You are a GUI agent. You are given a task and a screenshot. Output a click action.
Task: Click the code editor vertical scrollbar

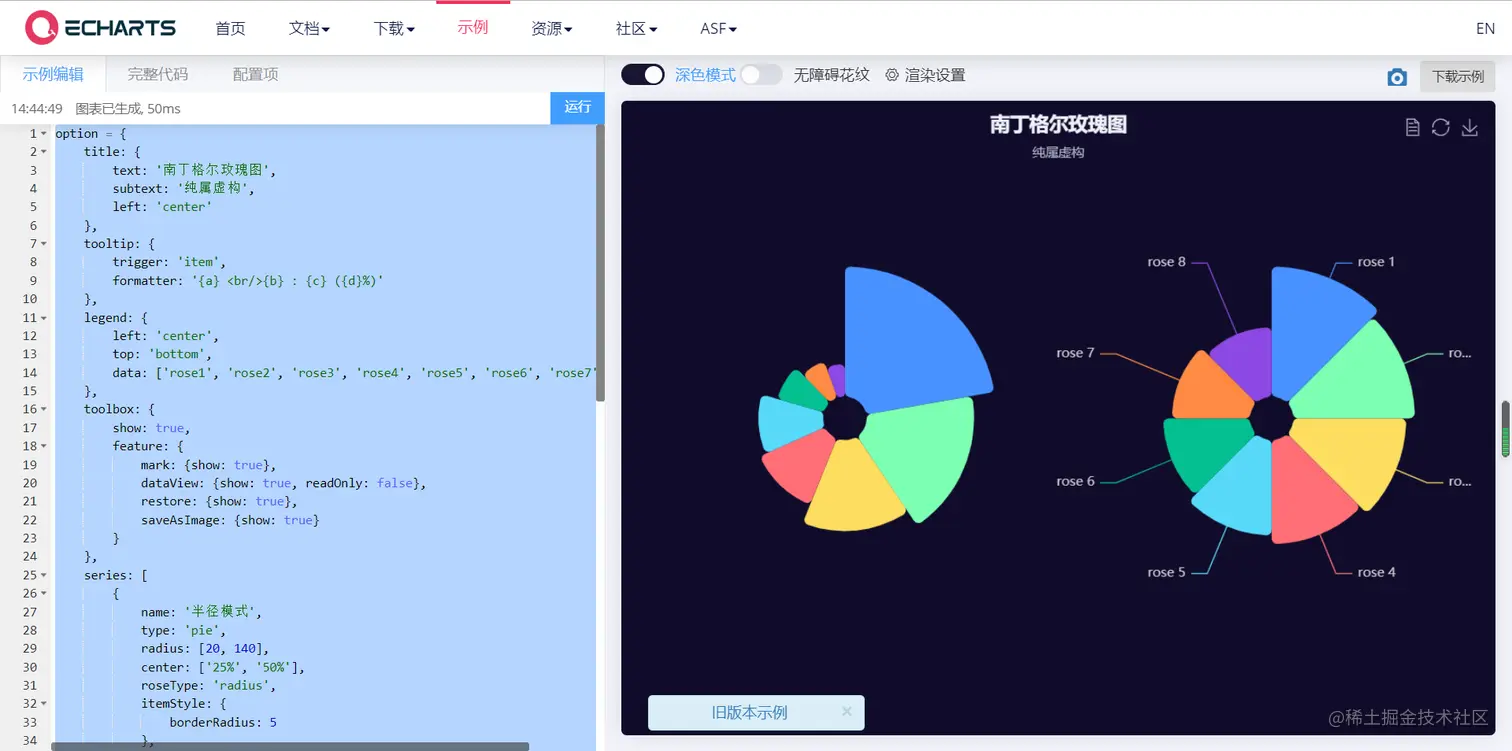[600, 262]
